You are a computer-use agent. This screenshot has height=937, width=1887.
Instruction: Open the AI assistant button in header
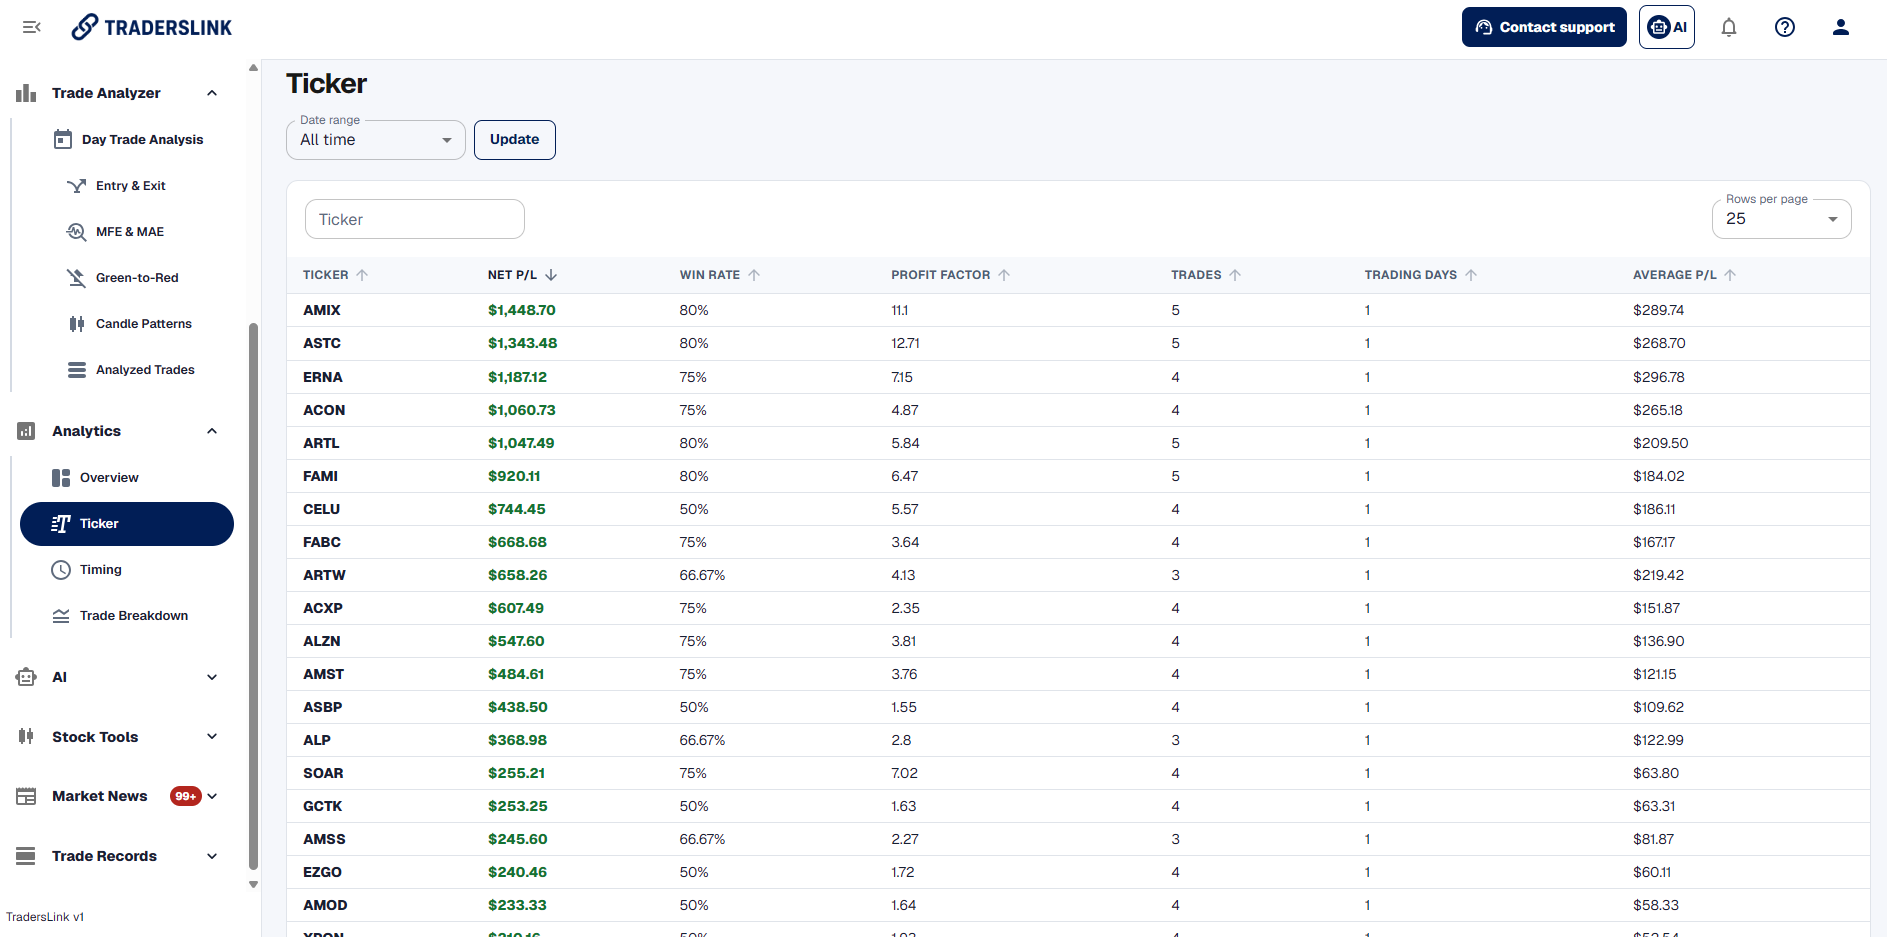click(x=1666, y=27)
